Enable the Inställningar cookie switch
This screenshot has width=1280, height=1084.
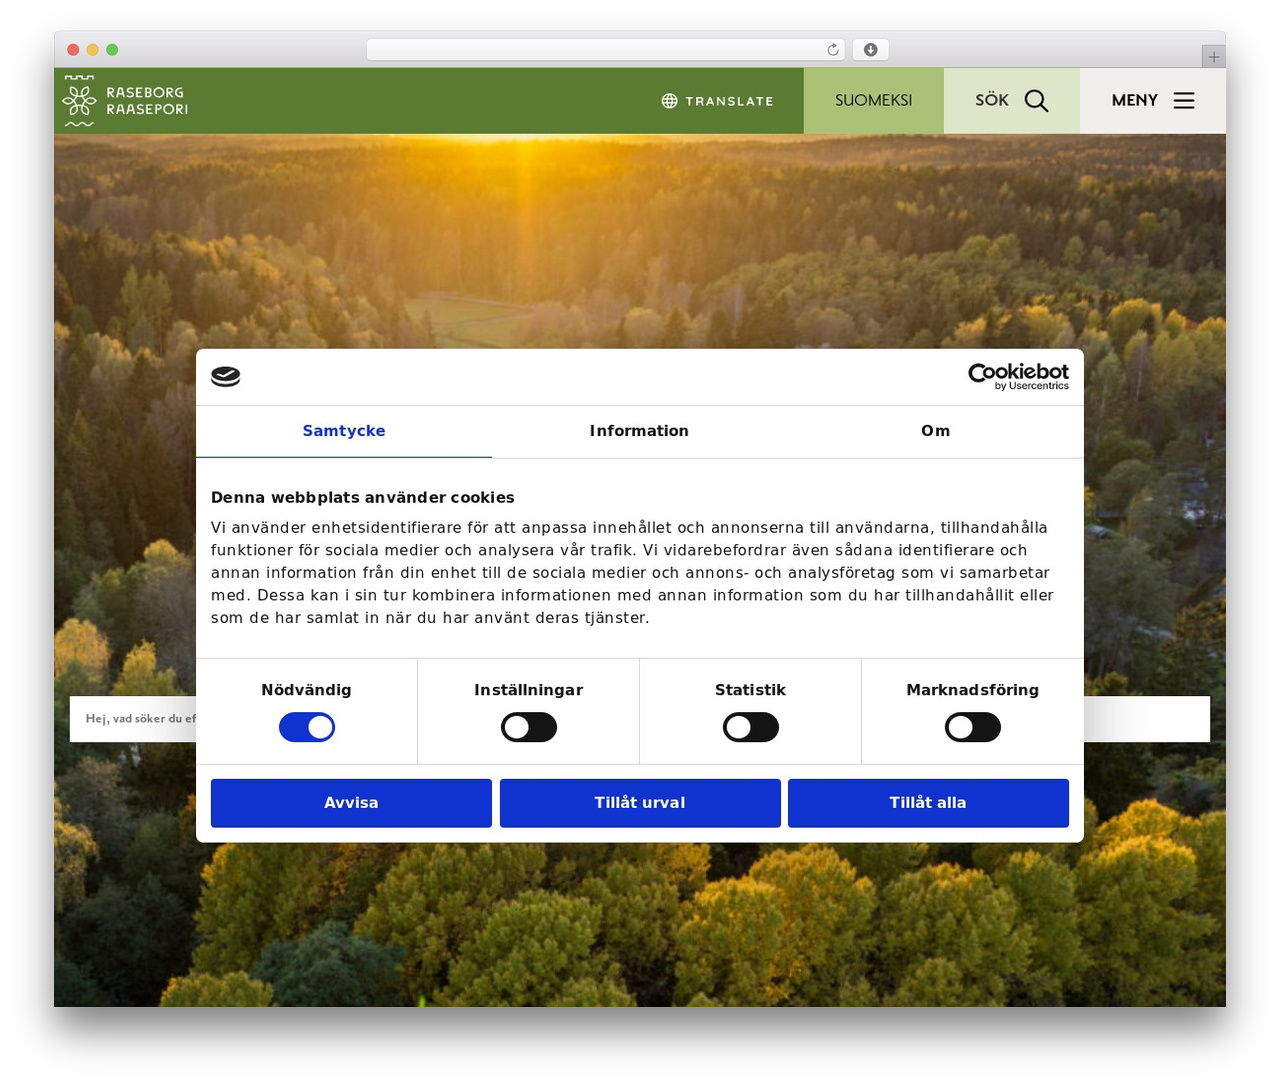pos(529,727)
